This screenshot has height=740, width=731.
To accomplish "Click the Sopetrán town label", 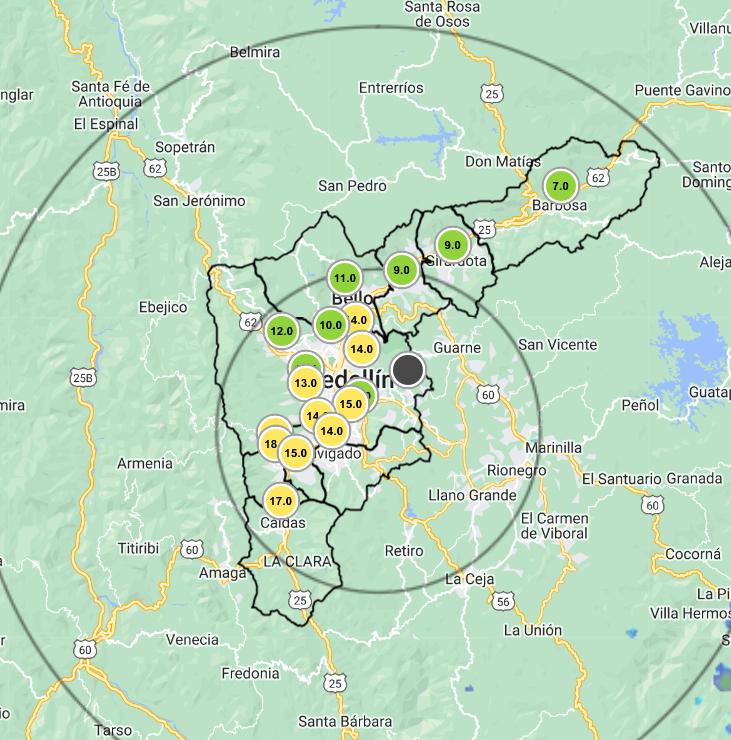I will (185, 147).
